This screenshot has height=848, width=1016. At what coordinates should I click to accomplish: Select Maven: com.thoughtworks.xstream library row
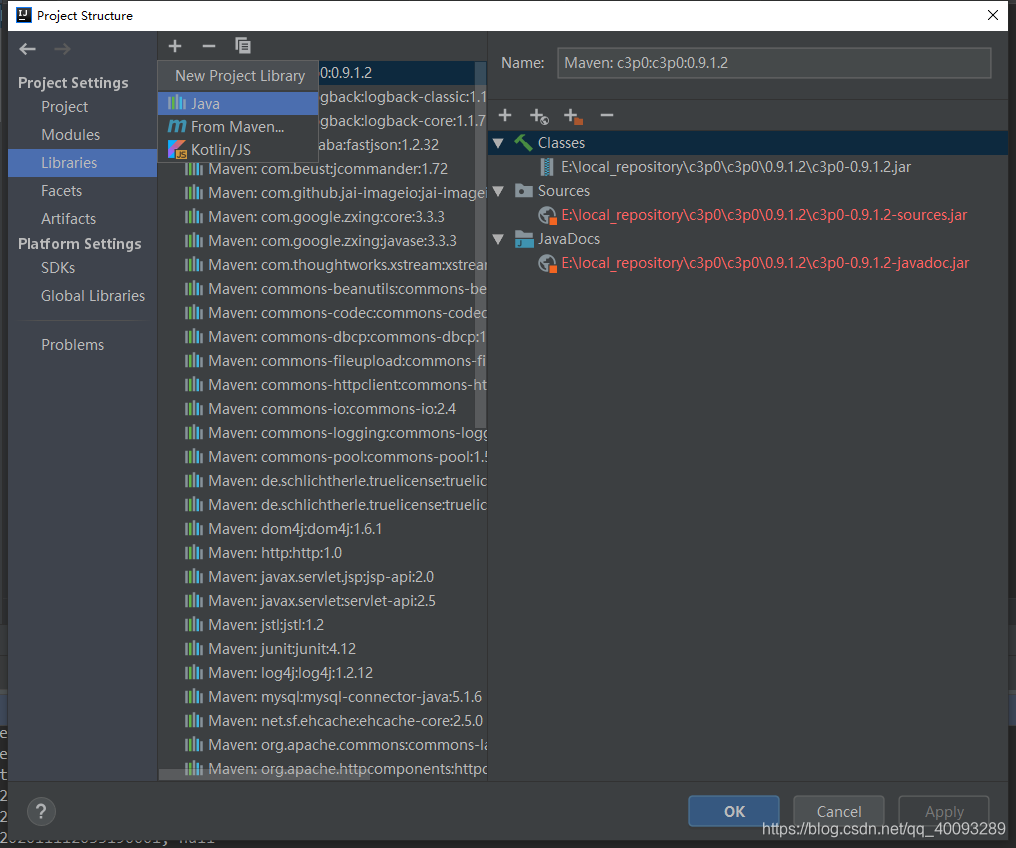coord(323,265)
